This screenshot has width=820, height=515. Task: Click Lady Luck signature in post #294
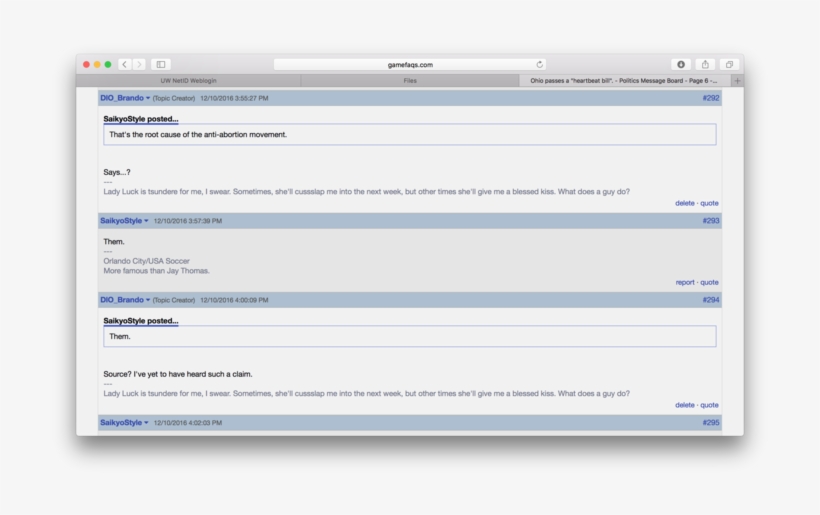pos(367,393)
